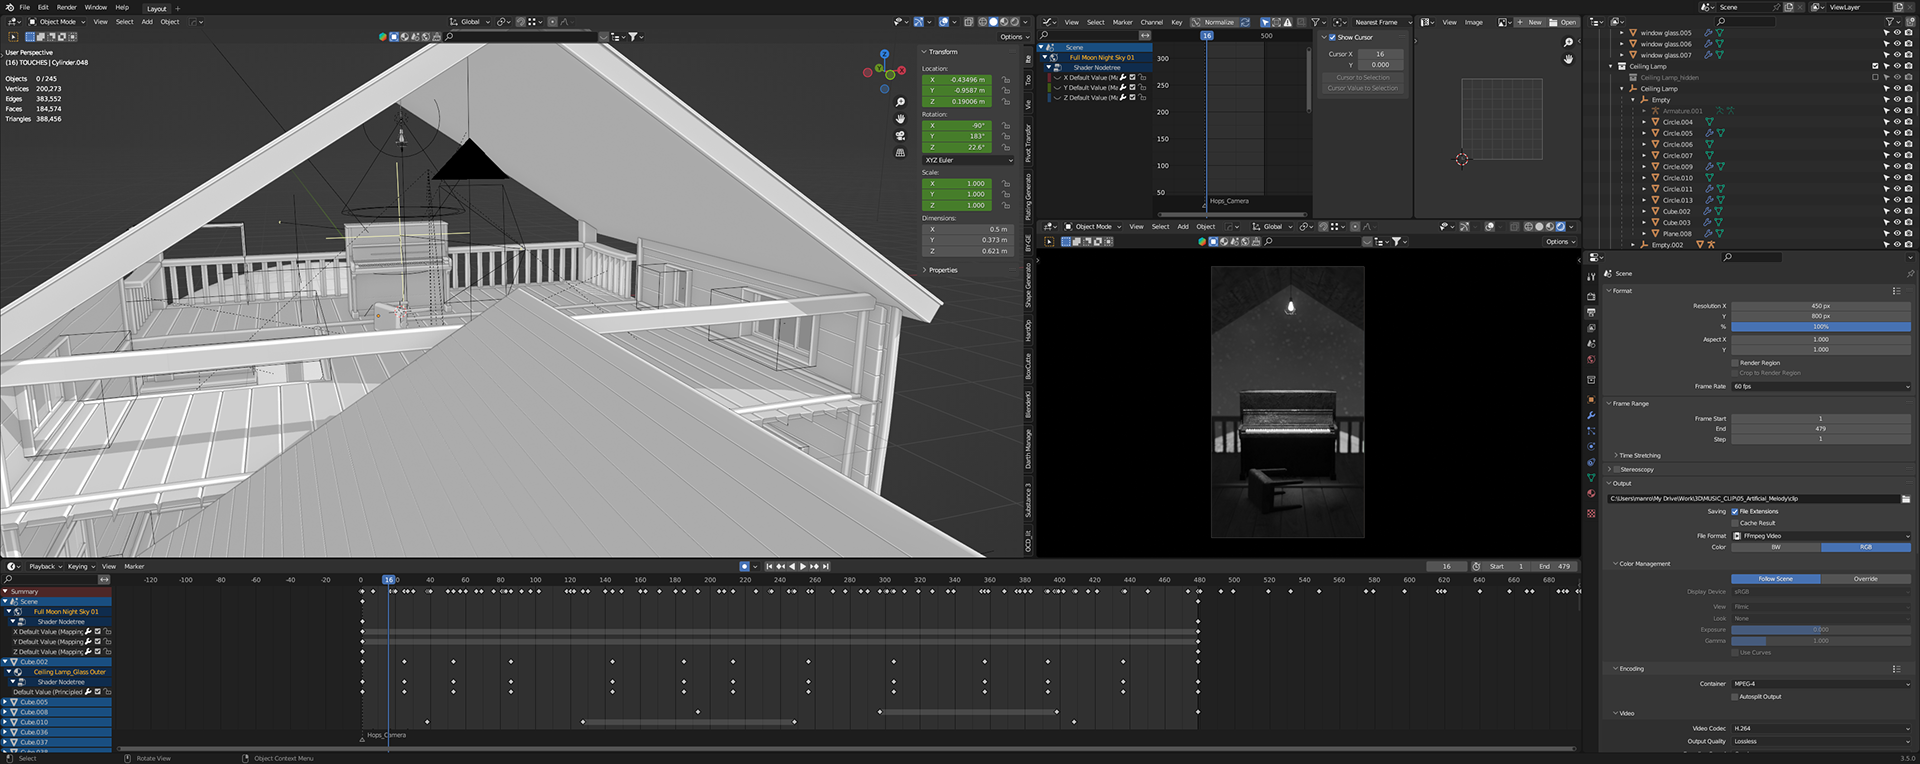Click the Normalize button in graph editor
This screenshot has height=764, width=1920.
pyautogui.click(x=1218, y=22)
